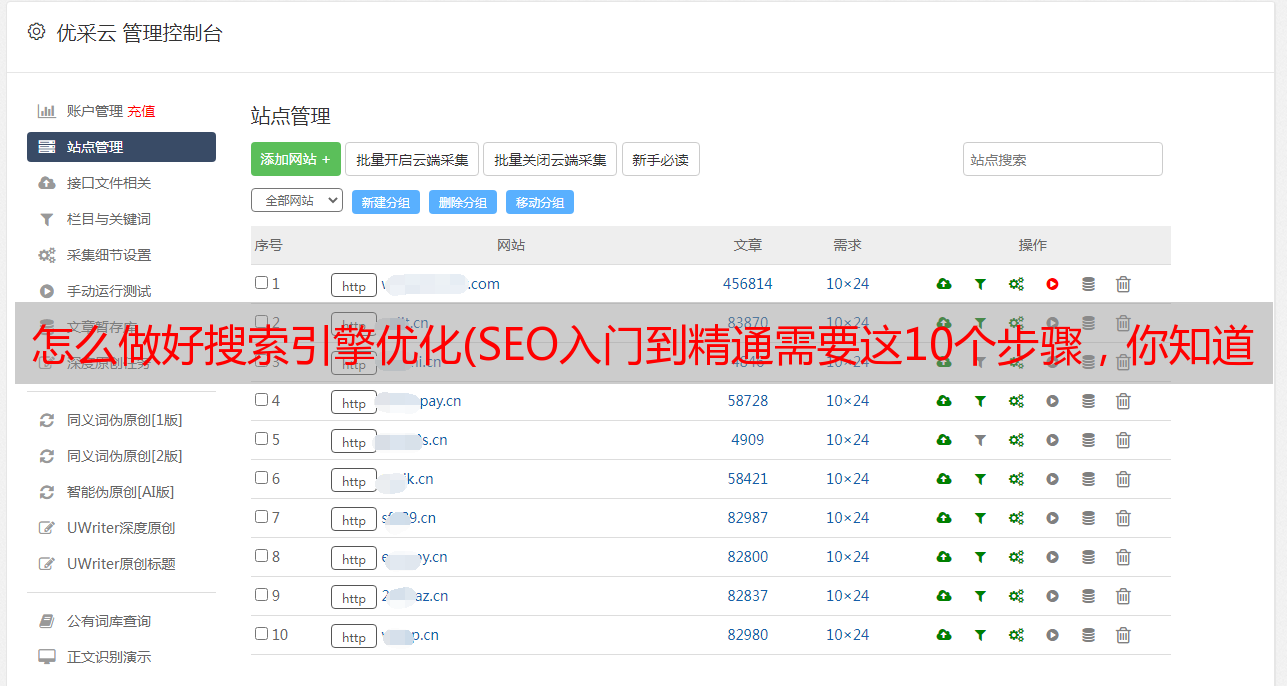Click cloud upload icon in row 8
The width and height of the screenshot is (1287, 686).
point(944,557)
